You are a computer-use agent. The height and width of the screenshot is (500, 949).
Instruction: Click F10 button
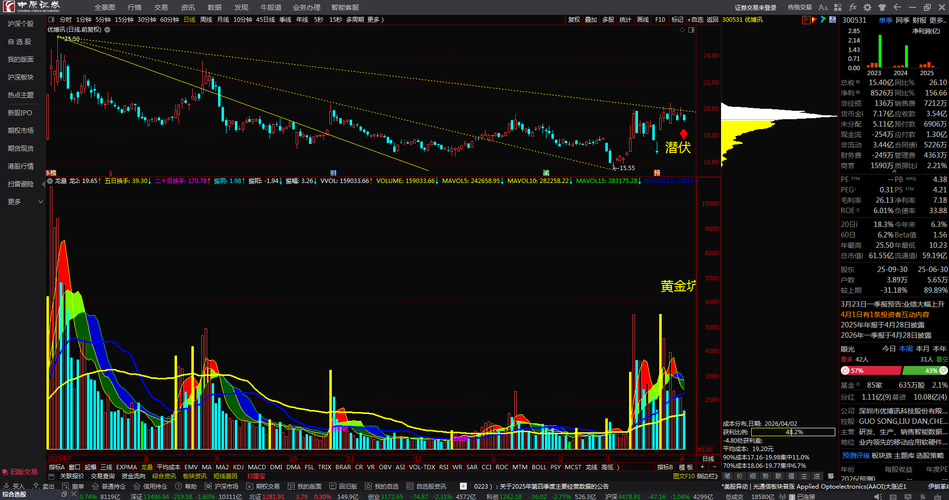tap(660, 19)
